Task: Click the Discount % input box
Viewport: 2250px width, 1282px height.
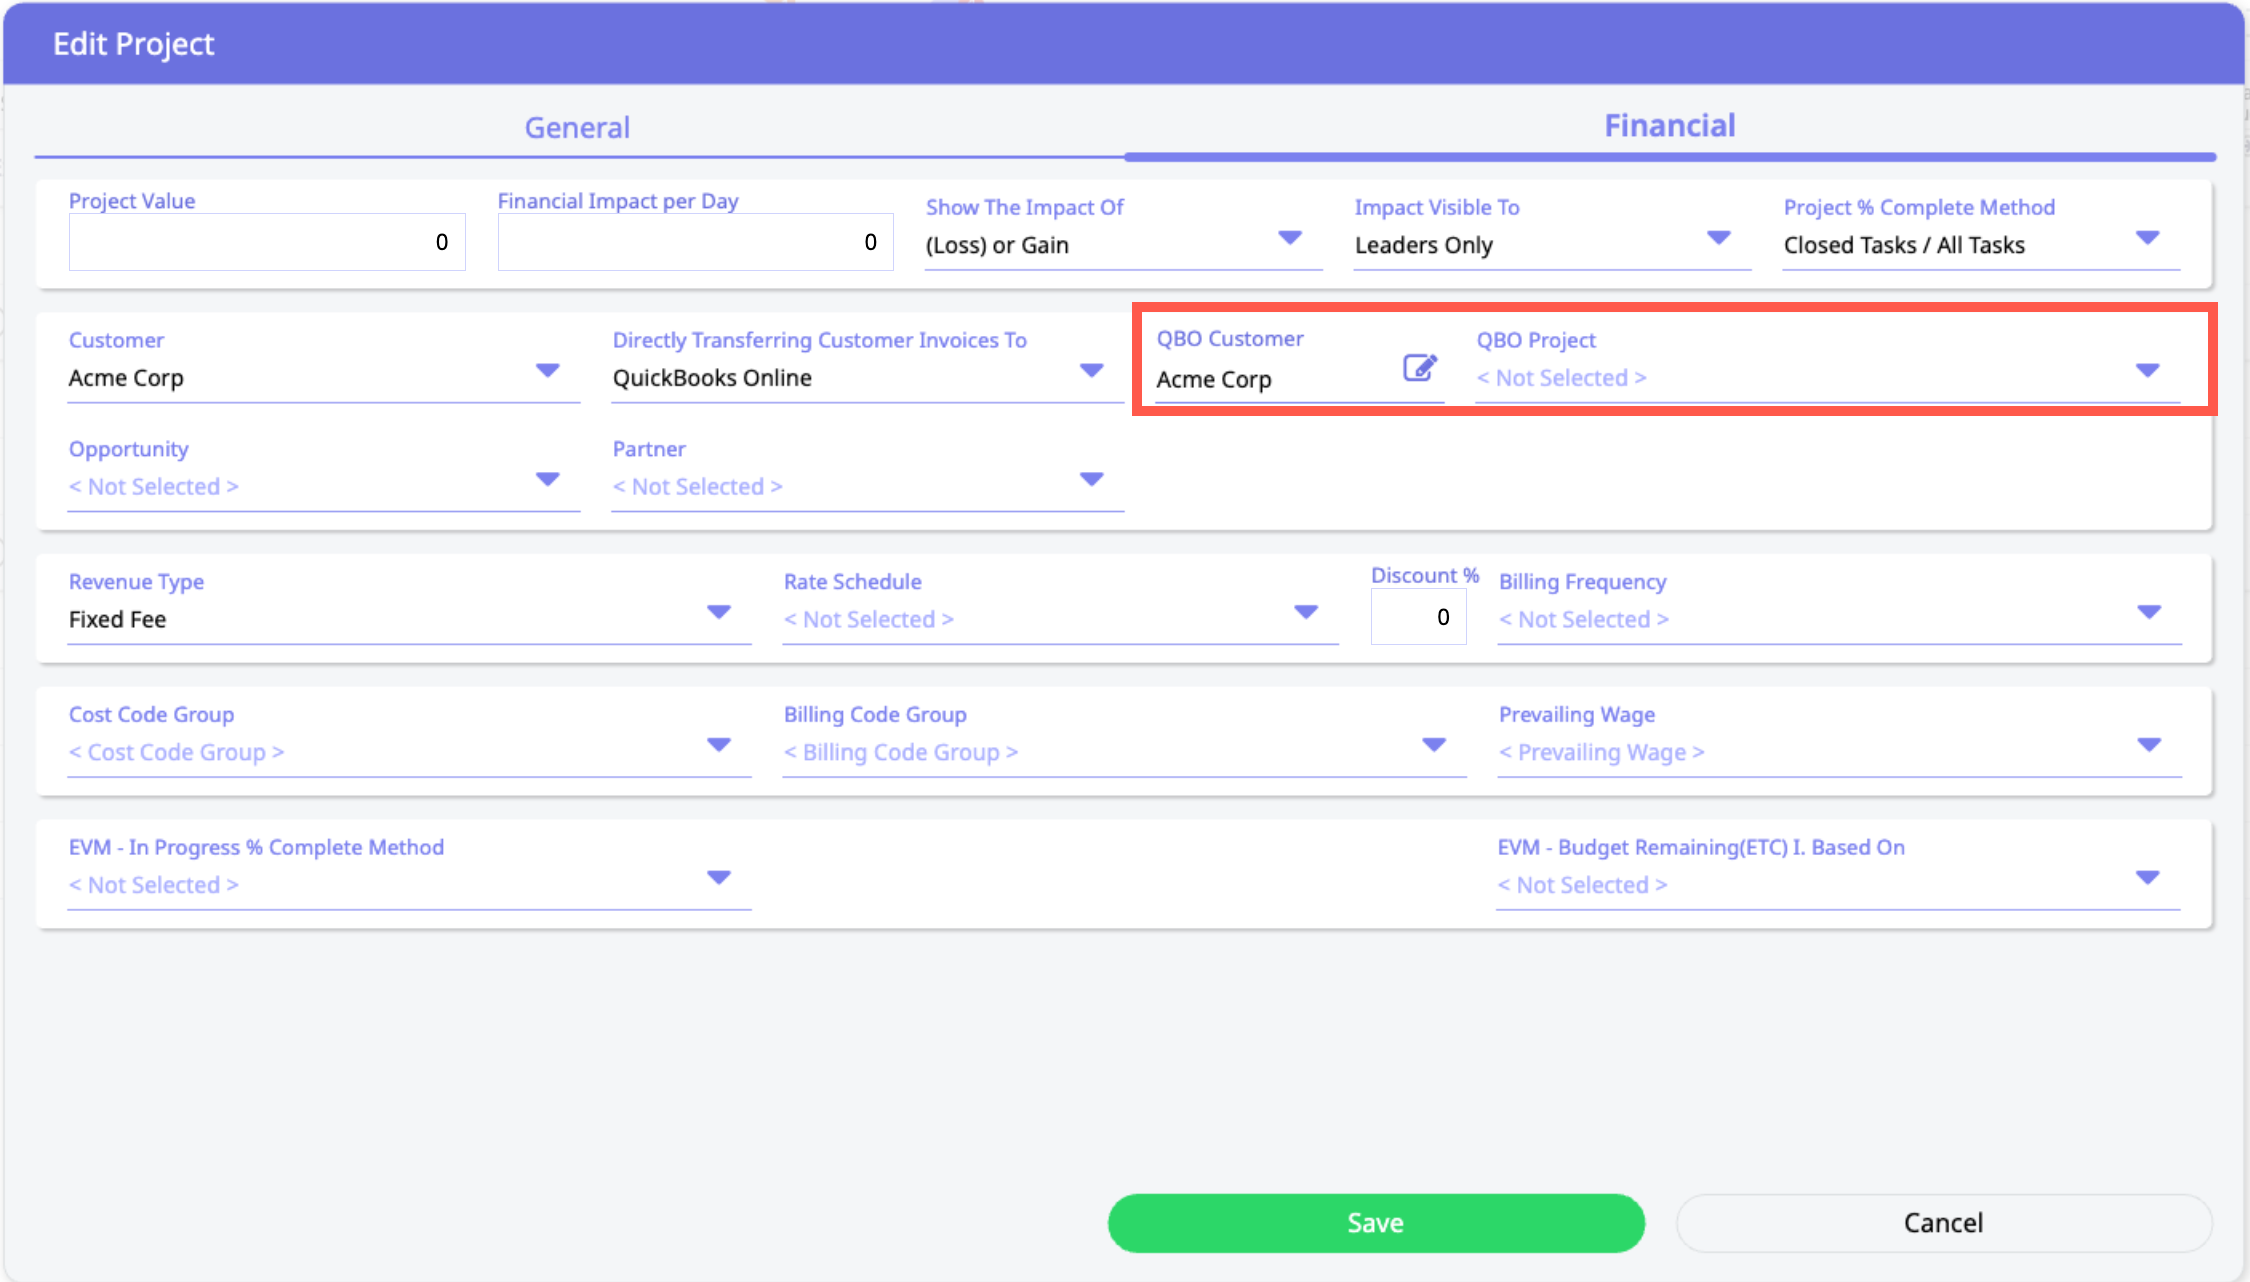Action: point(1418,617)
